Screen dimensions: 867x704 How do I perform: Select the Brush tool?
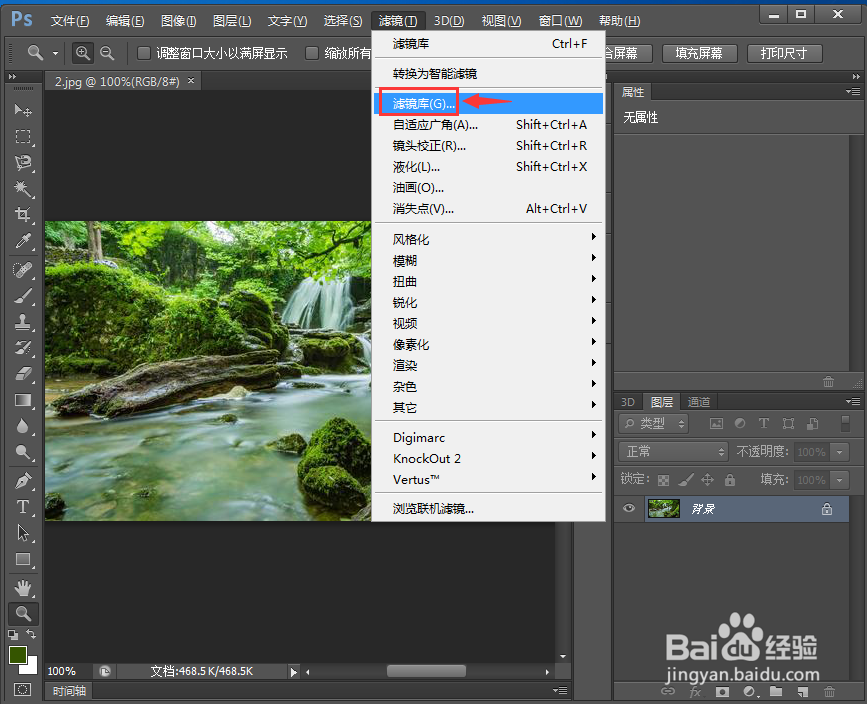pyautogui.click(x=23, y=296)
